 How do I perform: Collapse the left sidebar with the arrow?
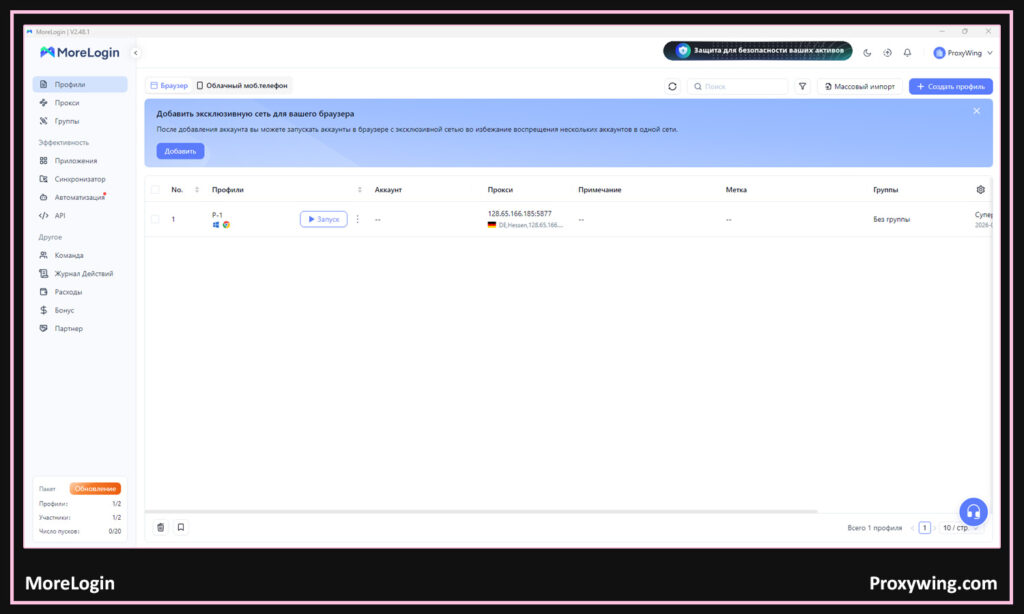(x=136, y=53)
